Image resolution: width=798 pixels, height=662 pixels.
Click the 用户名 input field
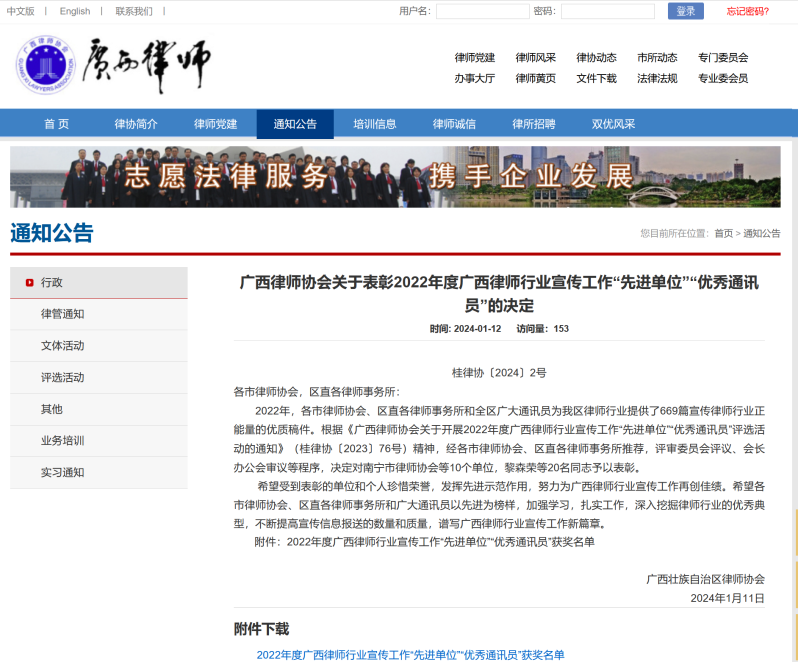[482, 11]
